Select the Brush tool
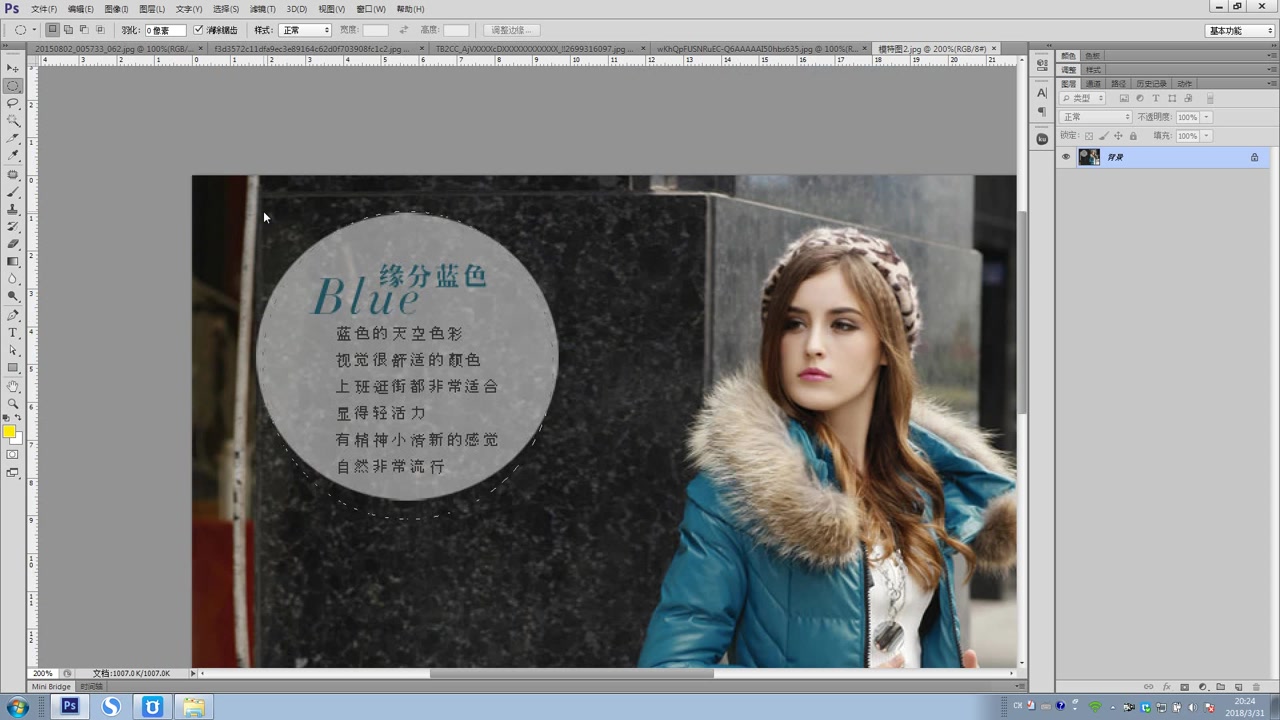 13,192
